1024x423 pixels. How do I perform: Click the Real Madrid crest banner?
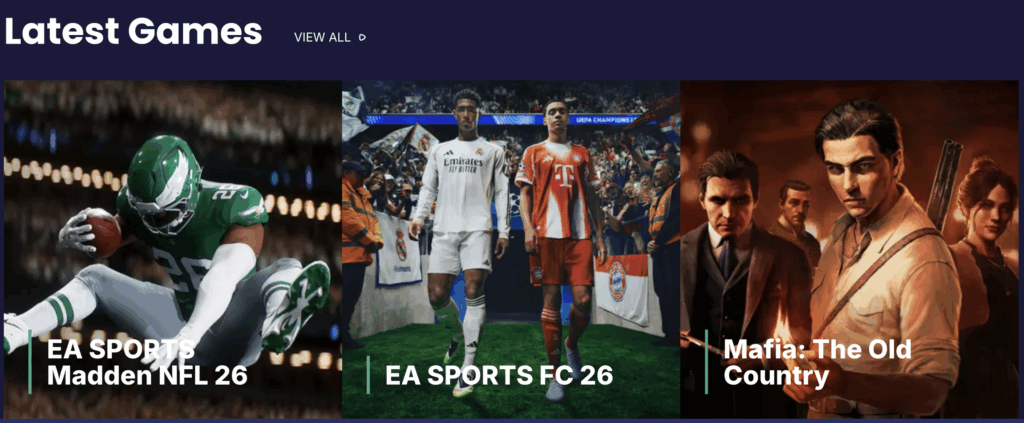point(399,248)
